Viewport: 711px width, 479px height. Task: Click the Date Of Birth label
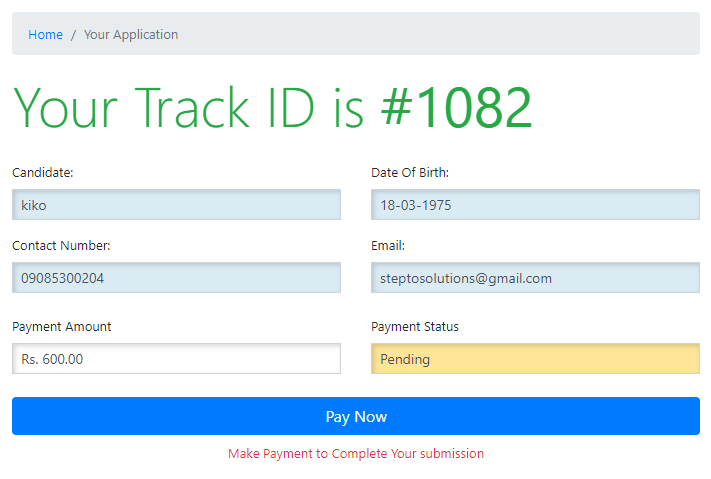pyautogui.click(x=410, y=173)
